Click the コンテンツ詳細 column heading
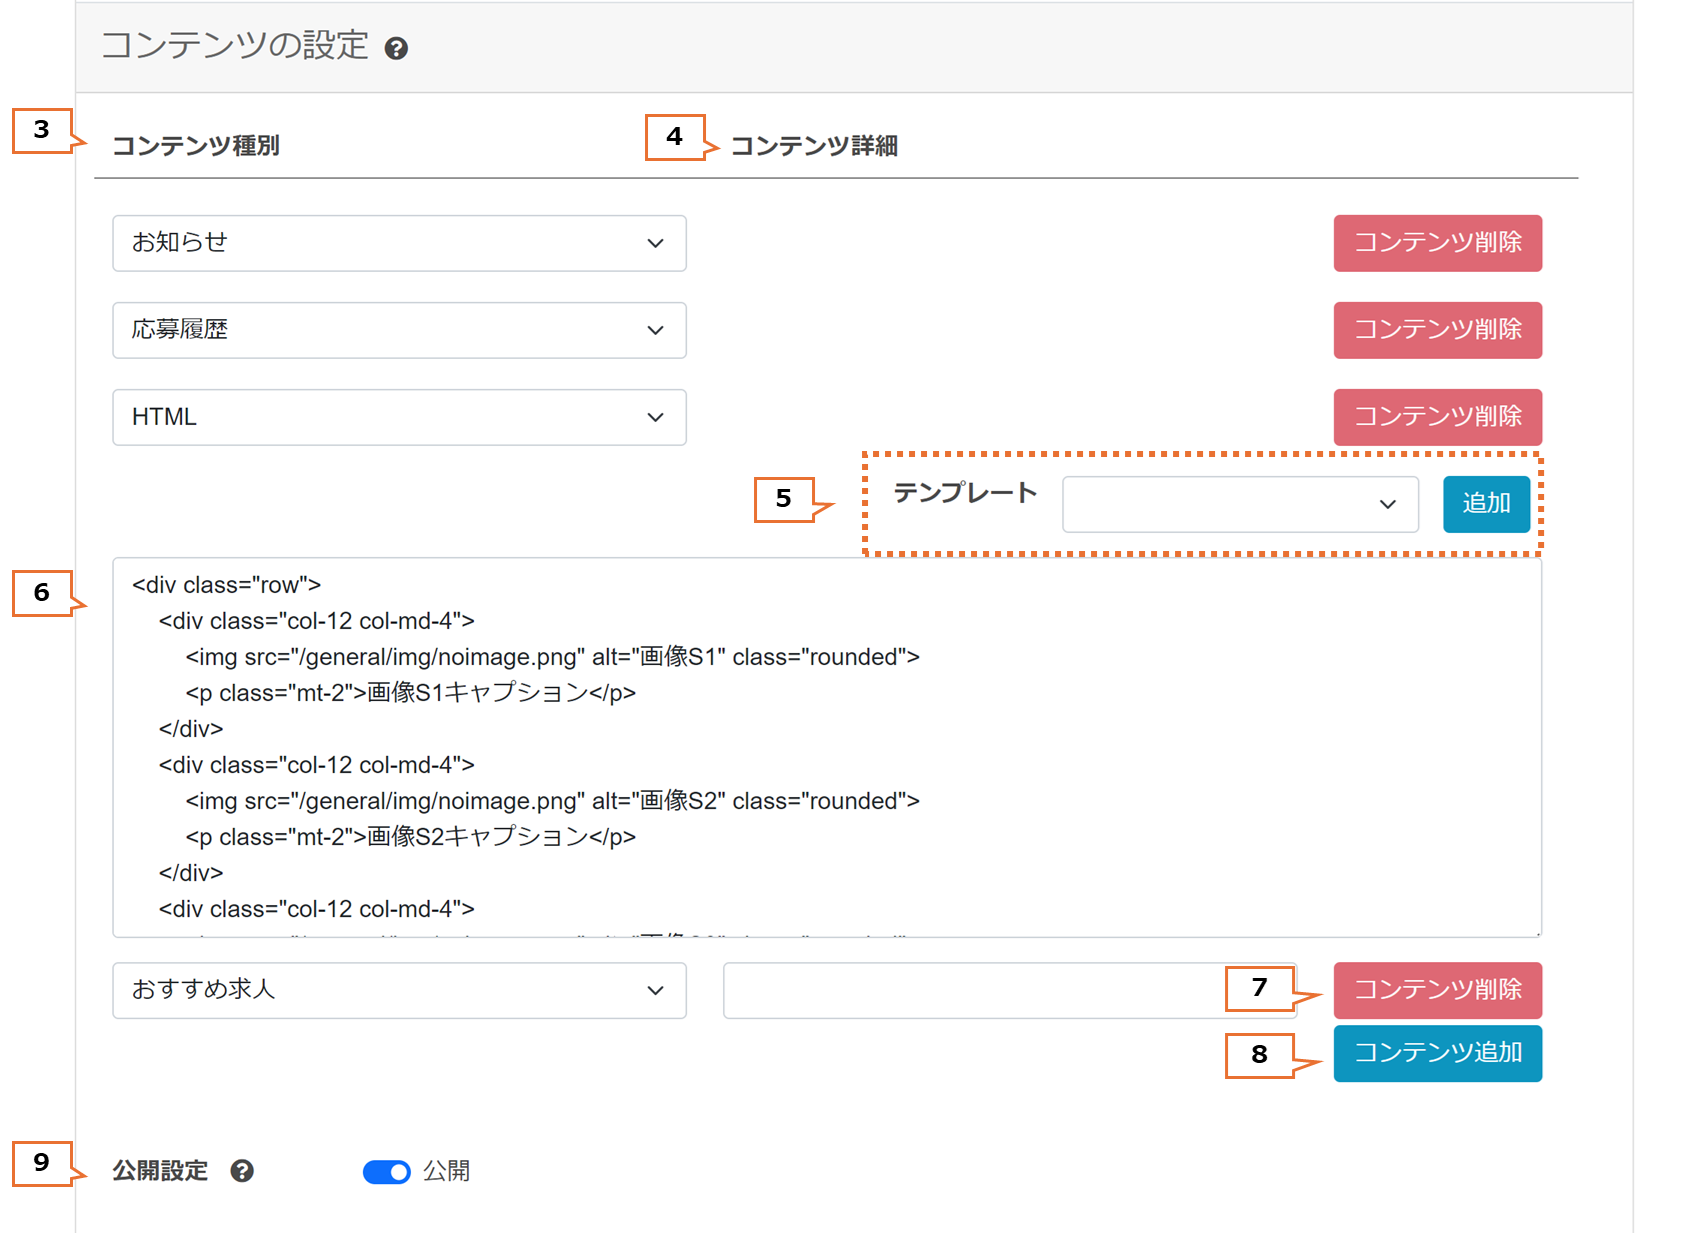This screenshot has width=1697, height=1233. (x=814, y=146)
